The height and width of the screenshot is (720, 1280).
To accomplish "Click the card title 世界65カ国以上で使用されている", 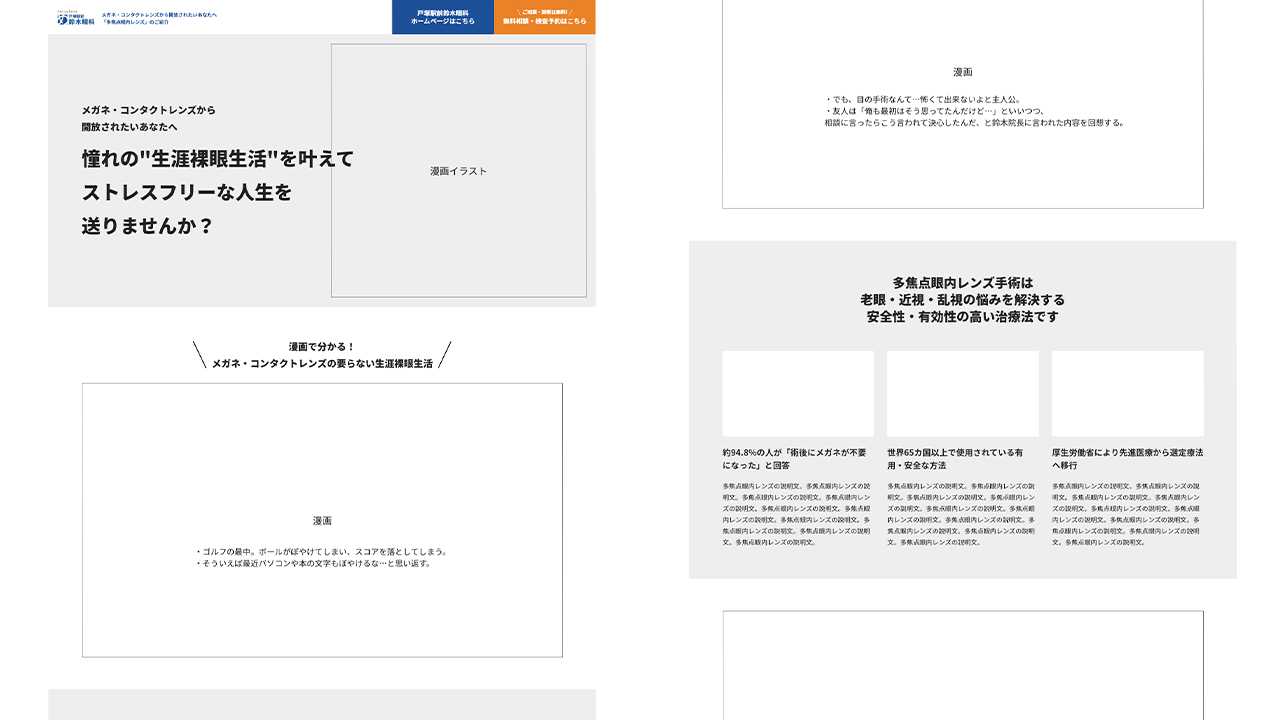I will point(955,459).
